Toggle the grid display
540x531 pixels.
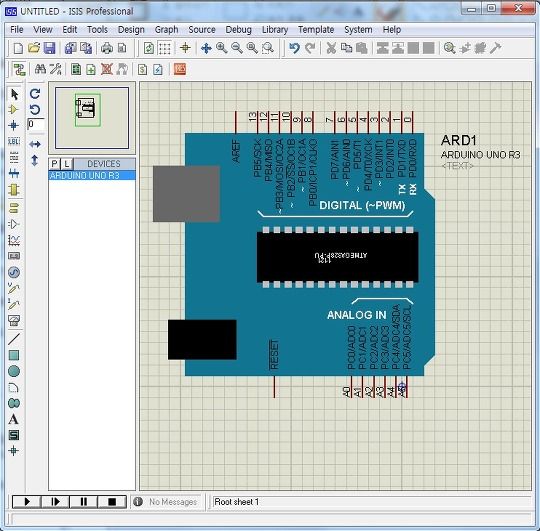164,48
